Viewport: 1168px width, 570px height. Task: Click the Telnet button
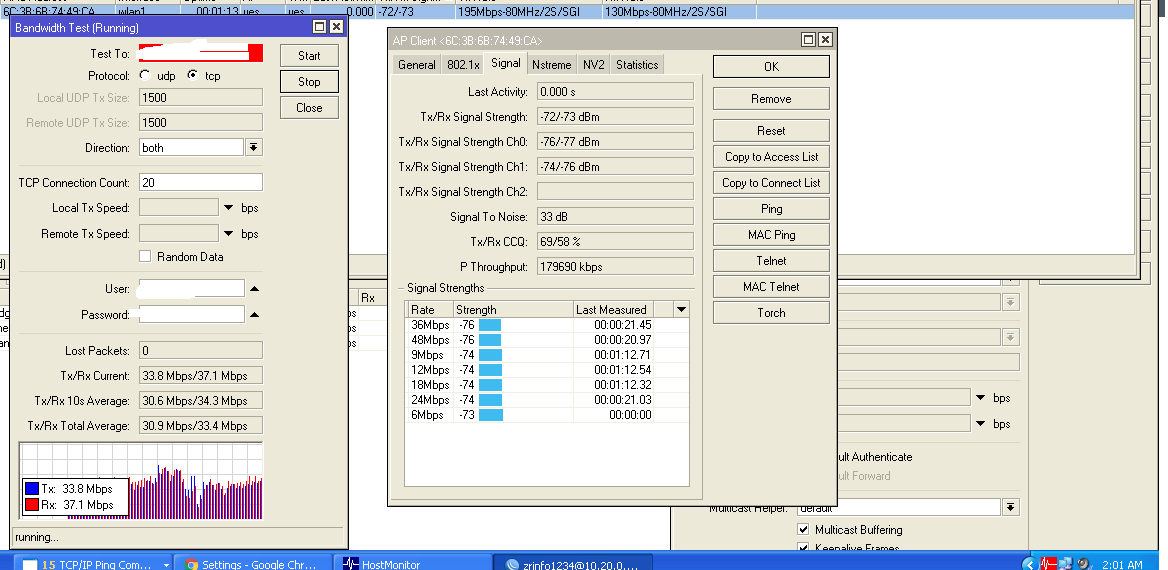pyautogui.click(x=771, y=262)
